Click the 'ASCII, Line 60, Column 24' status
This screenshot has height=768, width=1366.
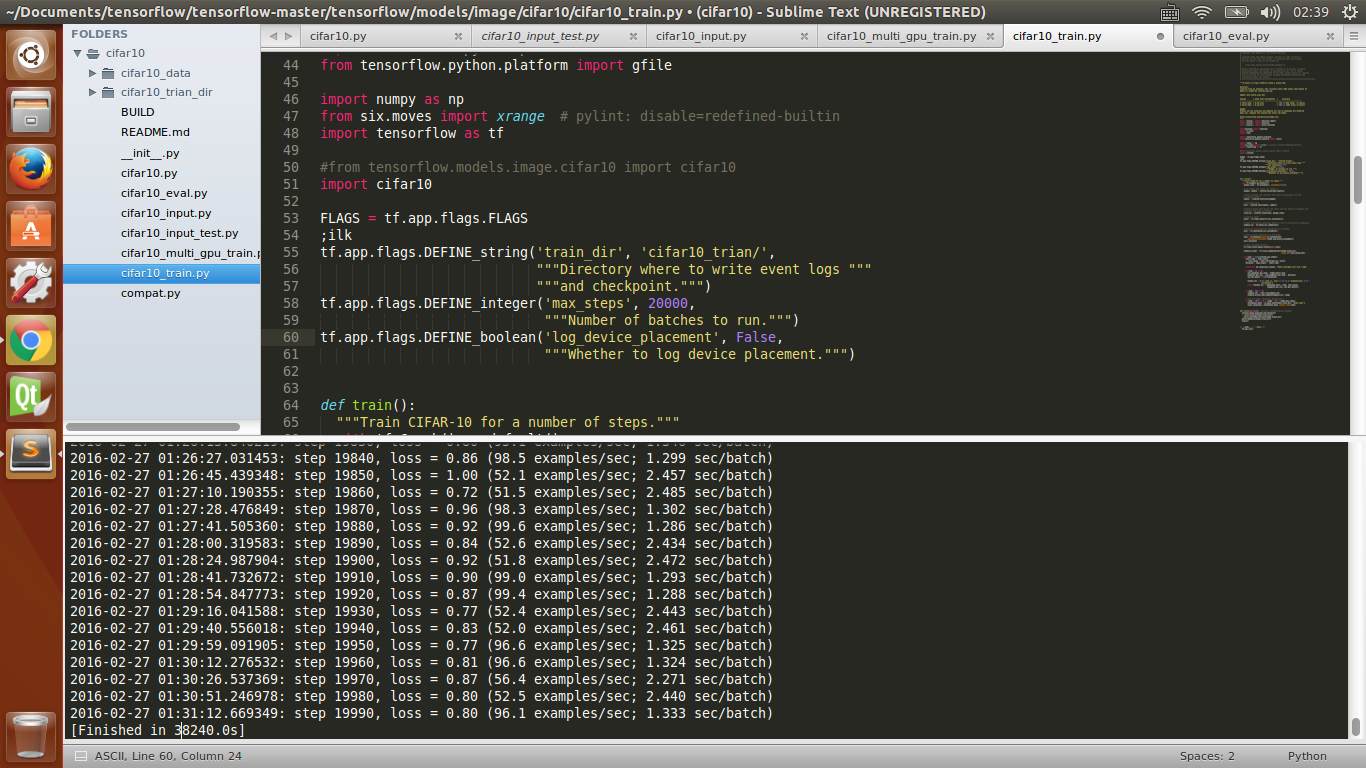point(168,756)
